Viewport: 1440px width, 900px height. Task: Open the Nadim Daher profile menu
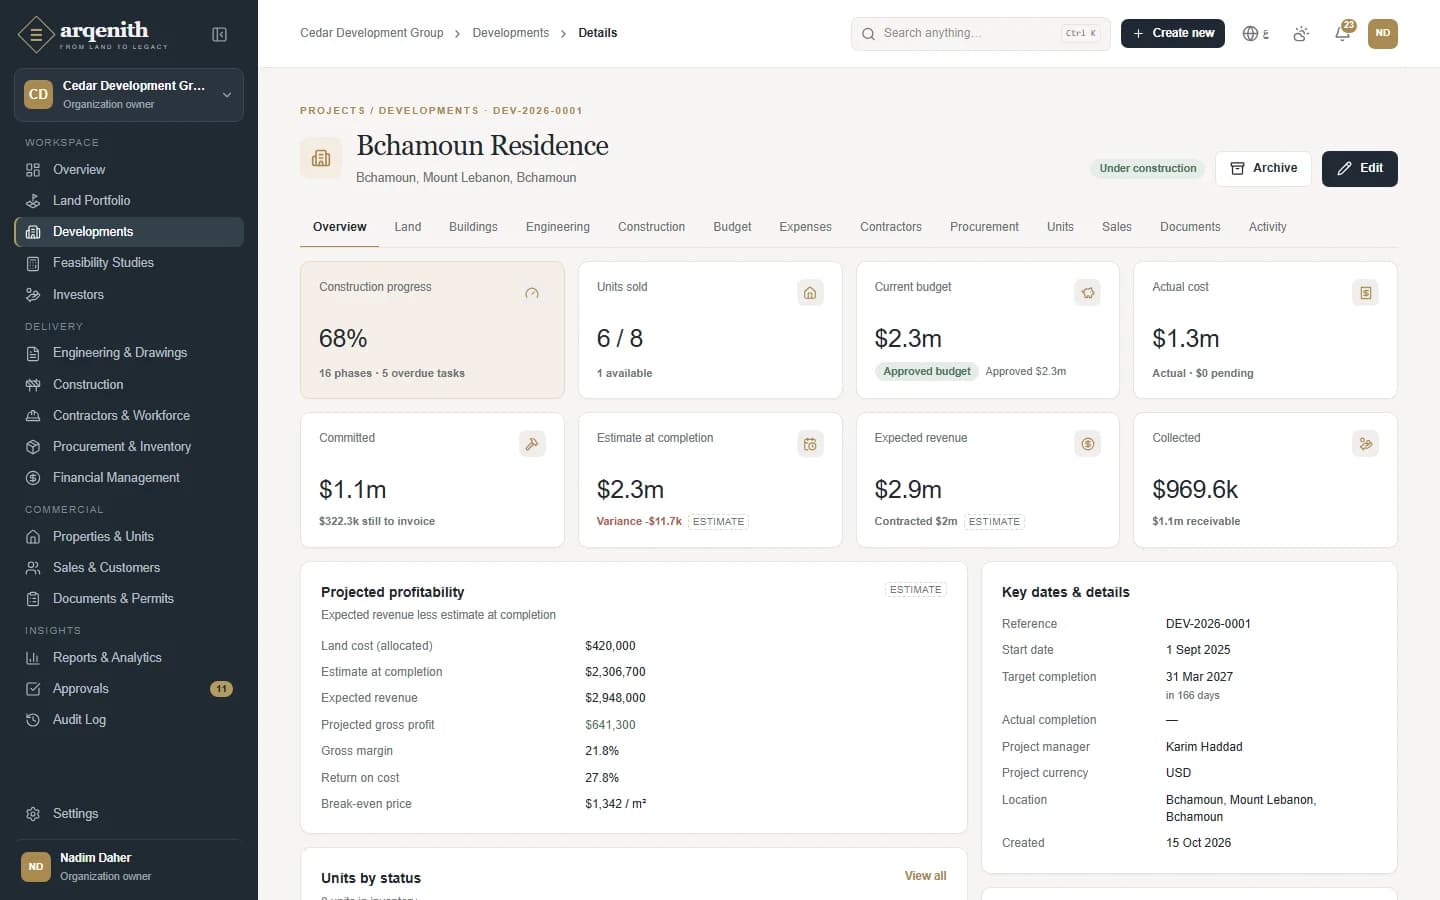[129, 866]
